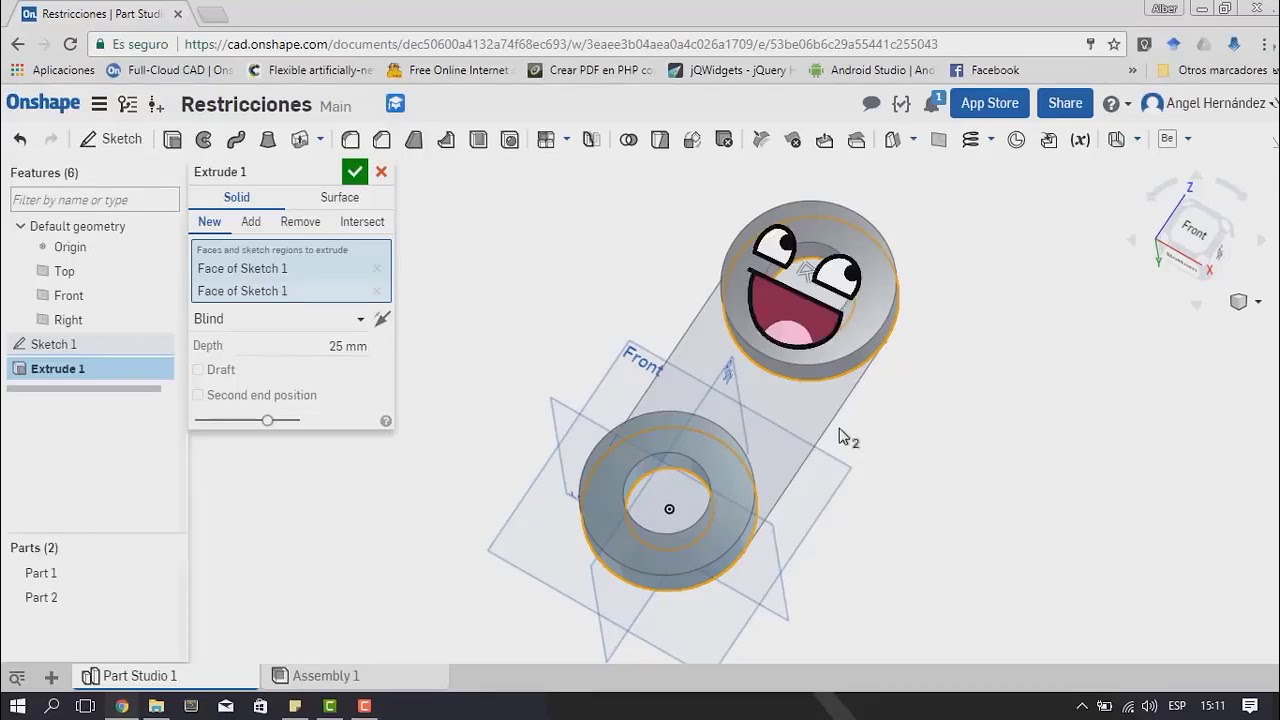The width and height of the screenshot is (1280, 720).
Task: Select the Fillet tool icon
Action: pos(350,139)
